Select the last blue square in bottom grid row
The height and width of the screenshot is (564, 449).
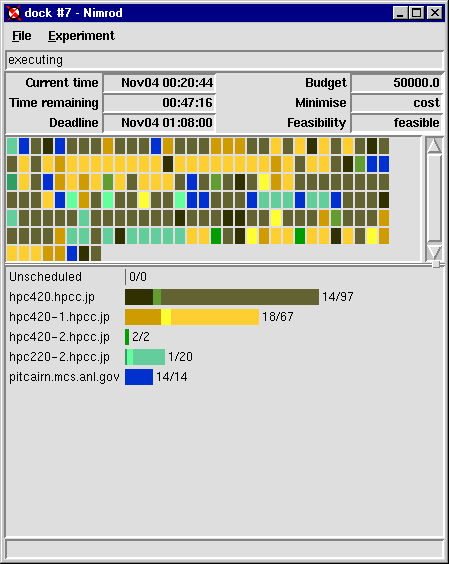[x=72, y=254]
